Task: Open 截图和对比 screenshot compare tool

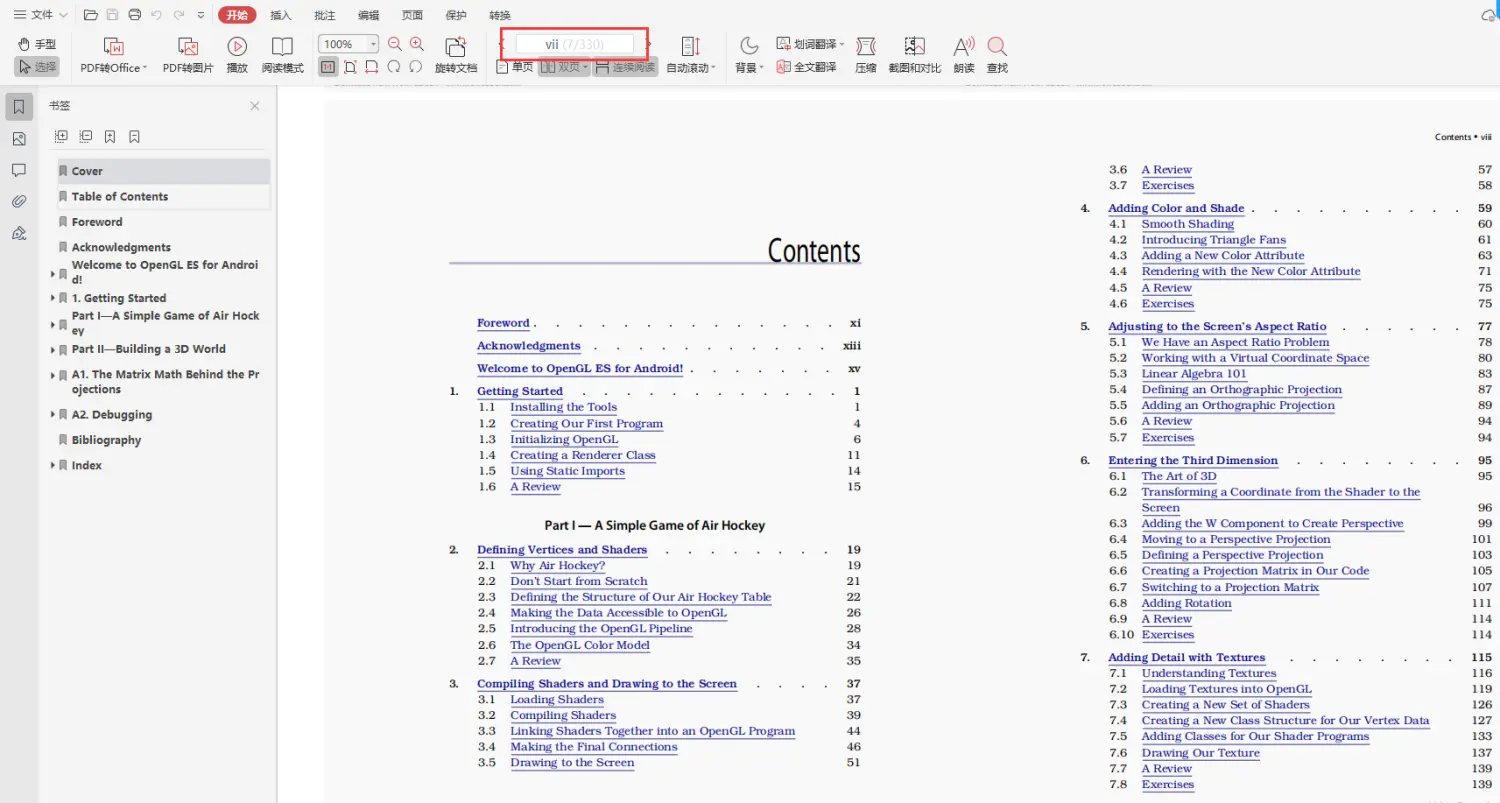Action: (x=915, y=55)
